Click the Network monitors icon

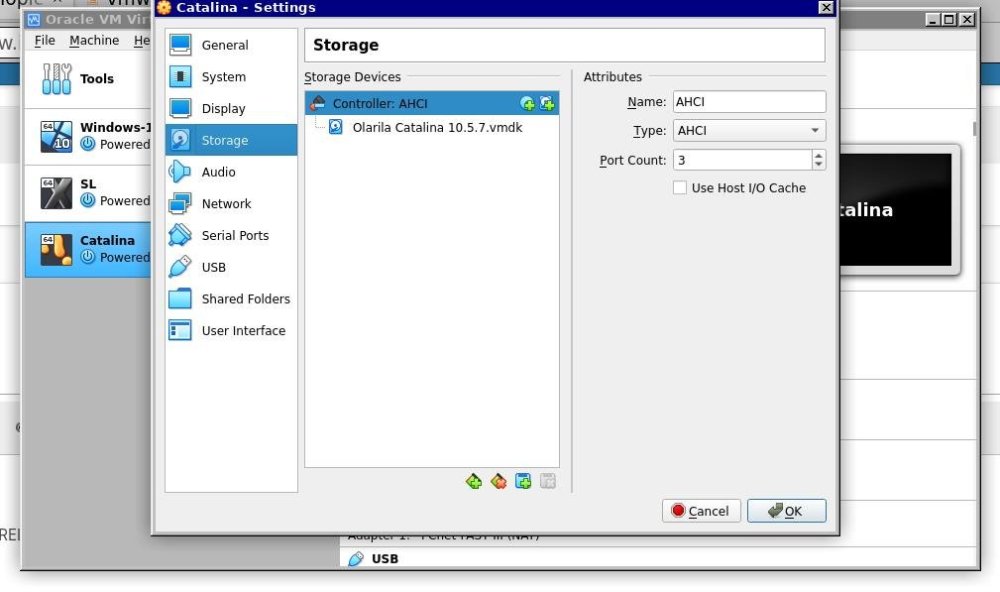point(180,204)
